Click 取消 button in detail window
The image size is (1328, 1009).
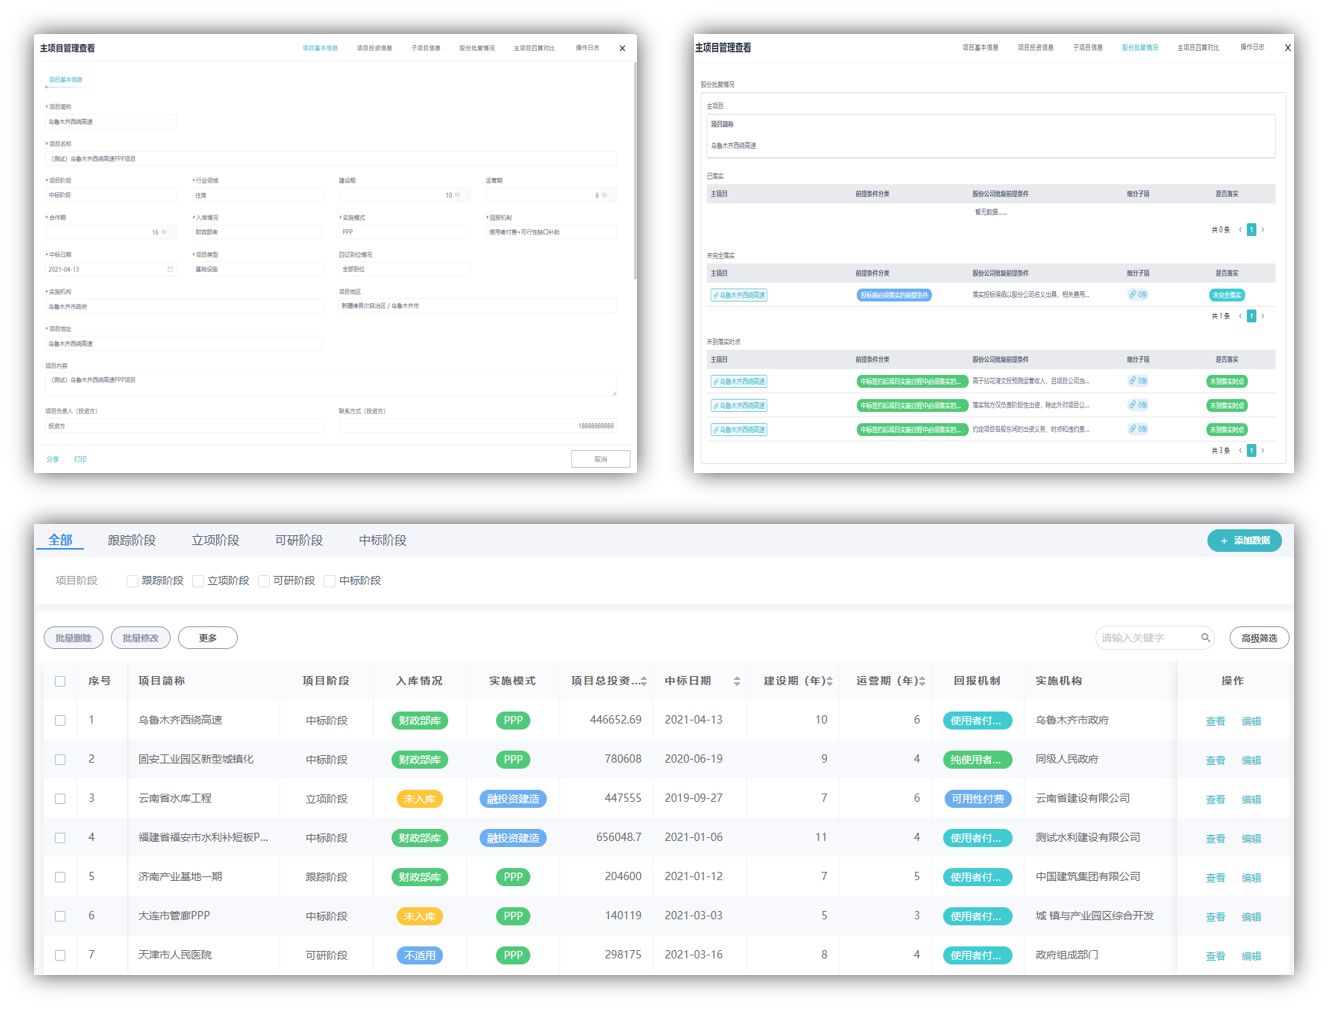pyautogui.click(x=600, y=459)
